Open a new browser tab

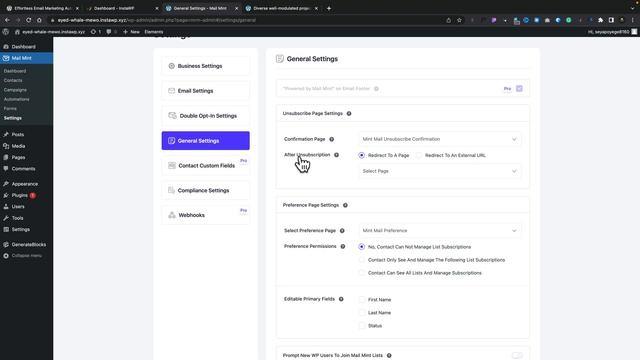329,8
